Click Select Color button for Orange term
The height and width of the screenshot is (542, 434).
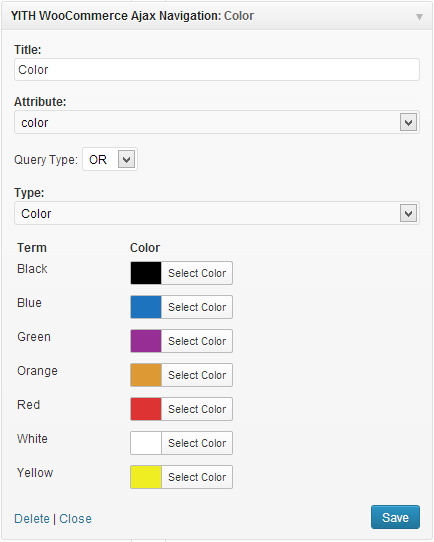197,375
